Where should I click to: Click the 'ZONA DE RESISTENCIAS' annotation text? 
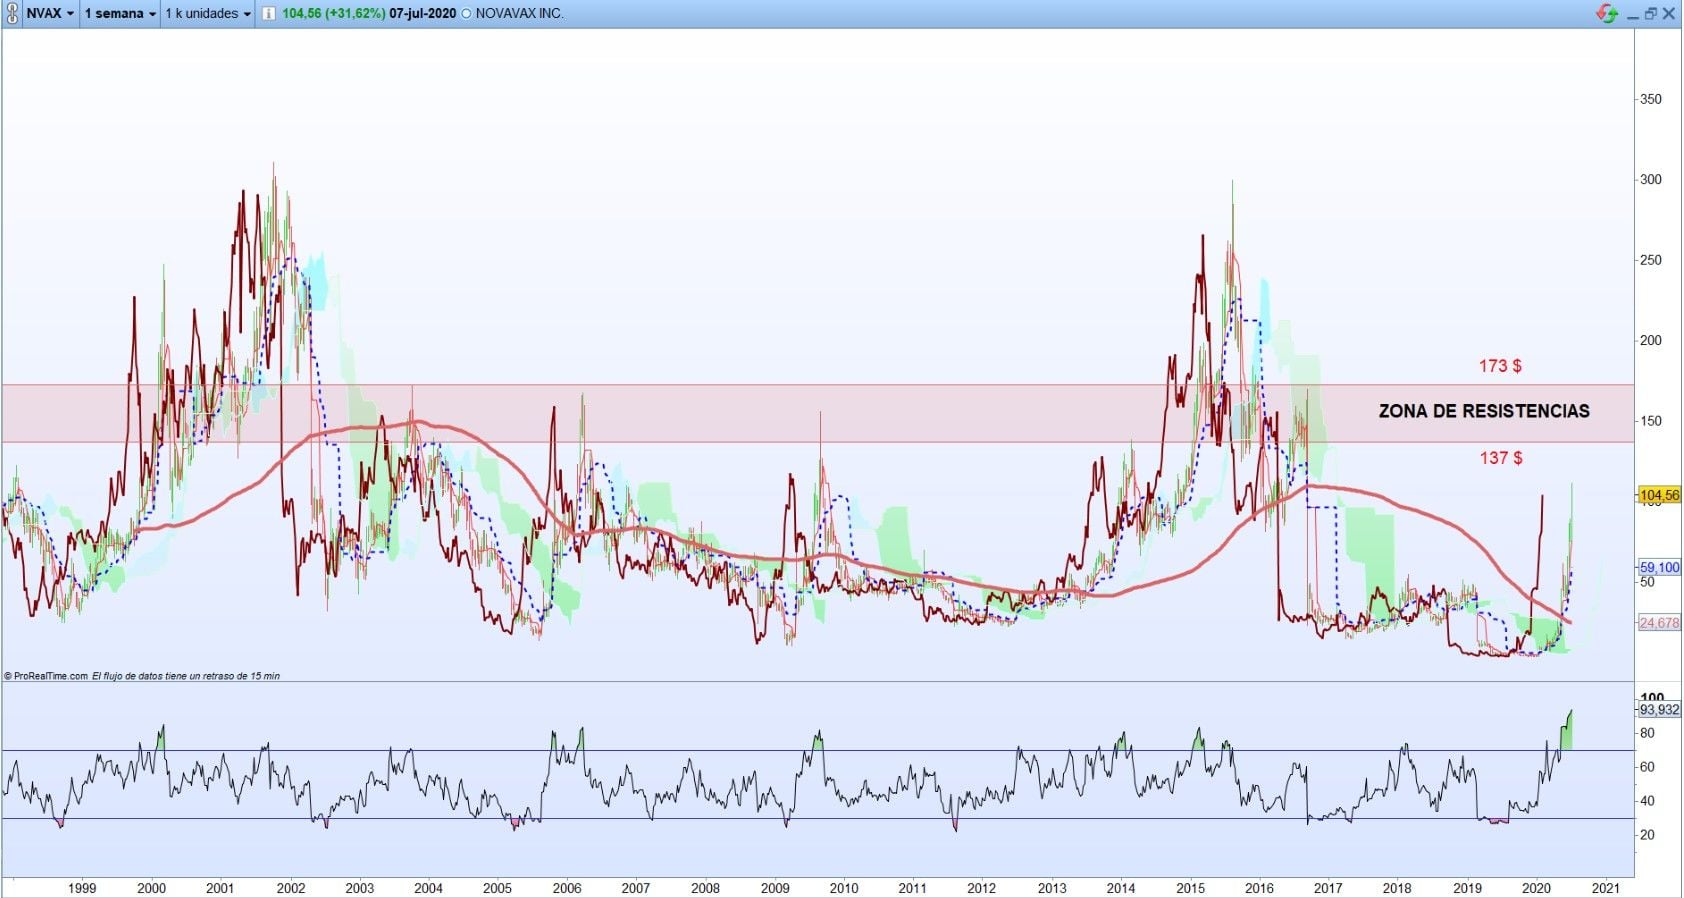[1484, 411]
